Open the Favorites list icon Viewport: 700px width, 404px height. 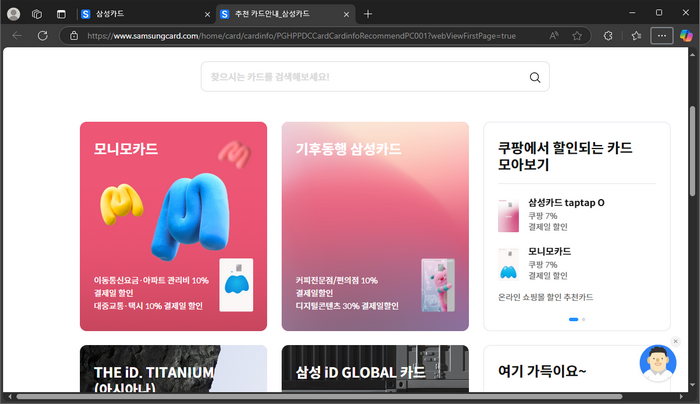(x=636, y=36)
